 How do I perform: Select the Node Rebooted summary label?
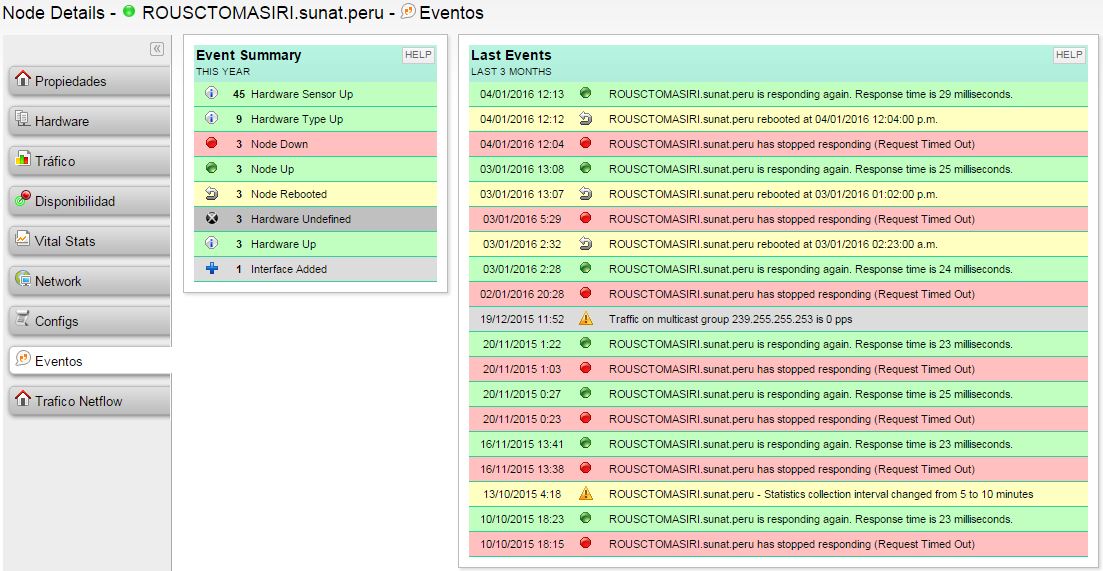(288, 194)
